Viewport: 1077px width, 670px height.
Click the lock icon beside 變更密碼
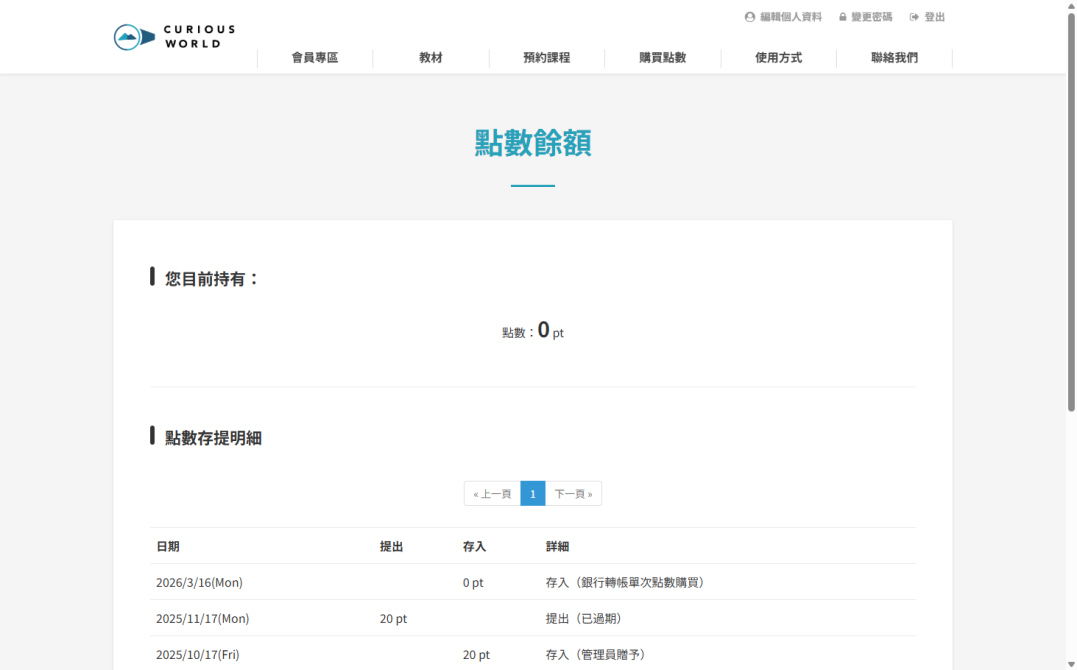point(842,17)
